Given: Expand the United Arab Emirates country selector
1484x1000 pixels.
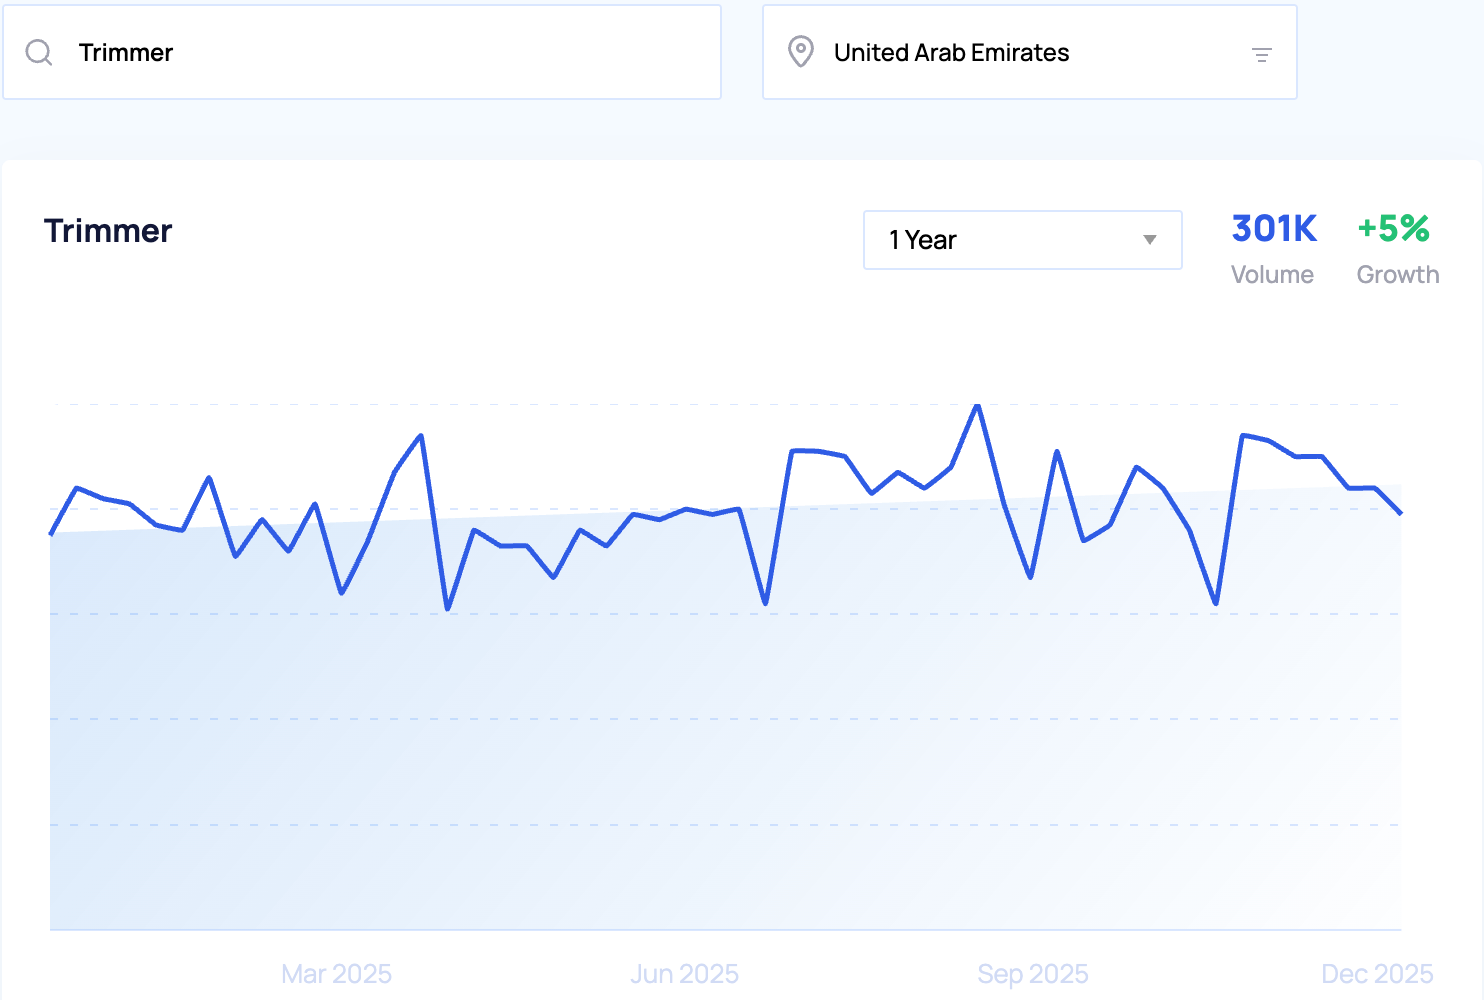Looking at the screenshot, I should (1028, 53).
